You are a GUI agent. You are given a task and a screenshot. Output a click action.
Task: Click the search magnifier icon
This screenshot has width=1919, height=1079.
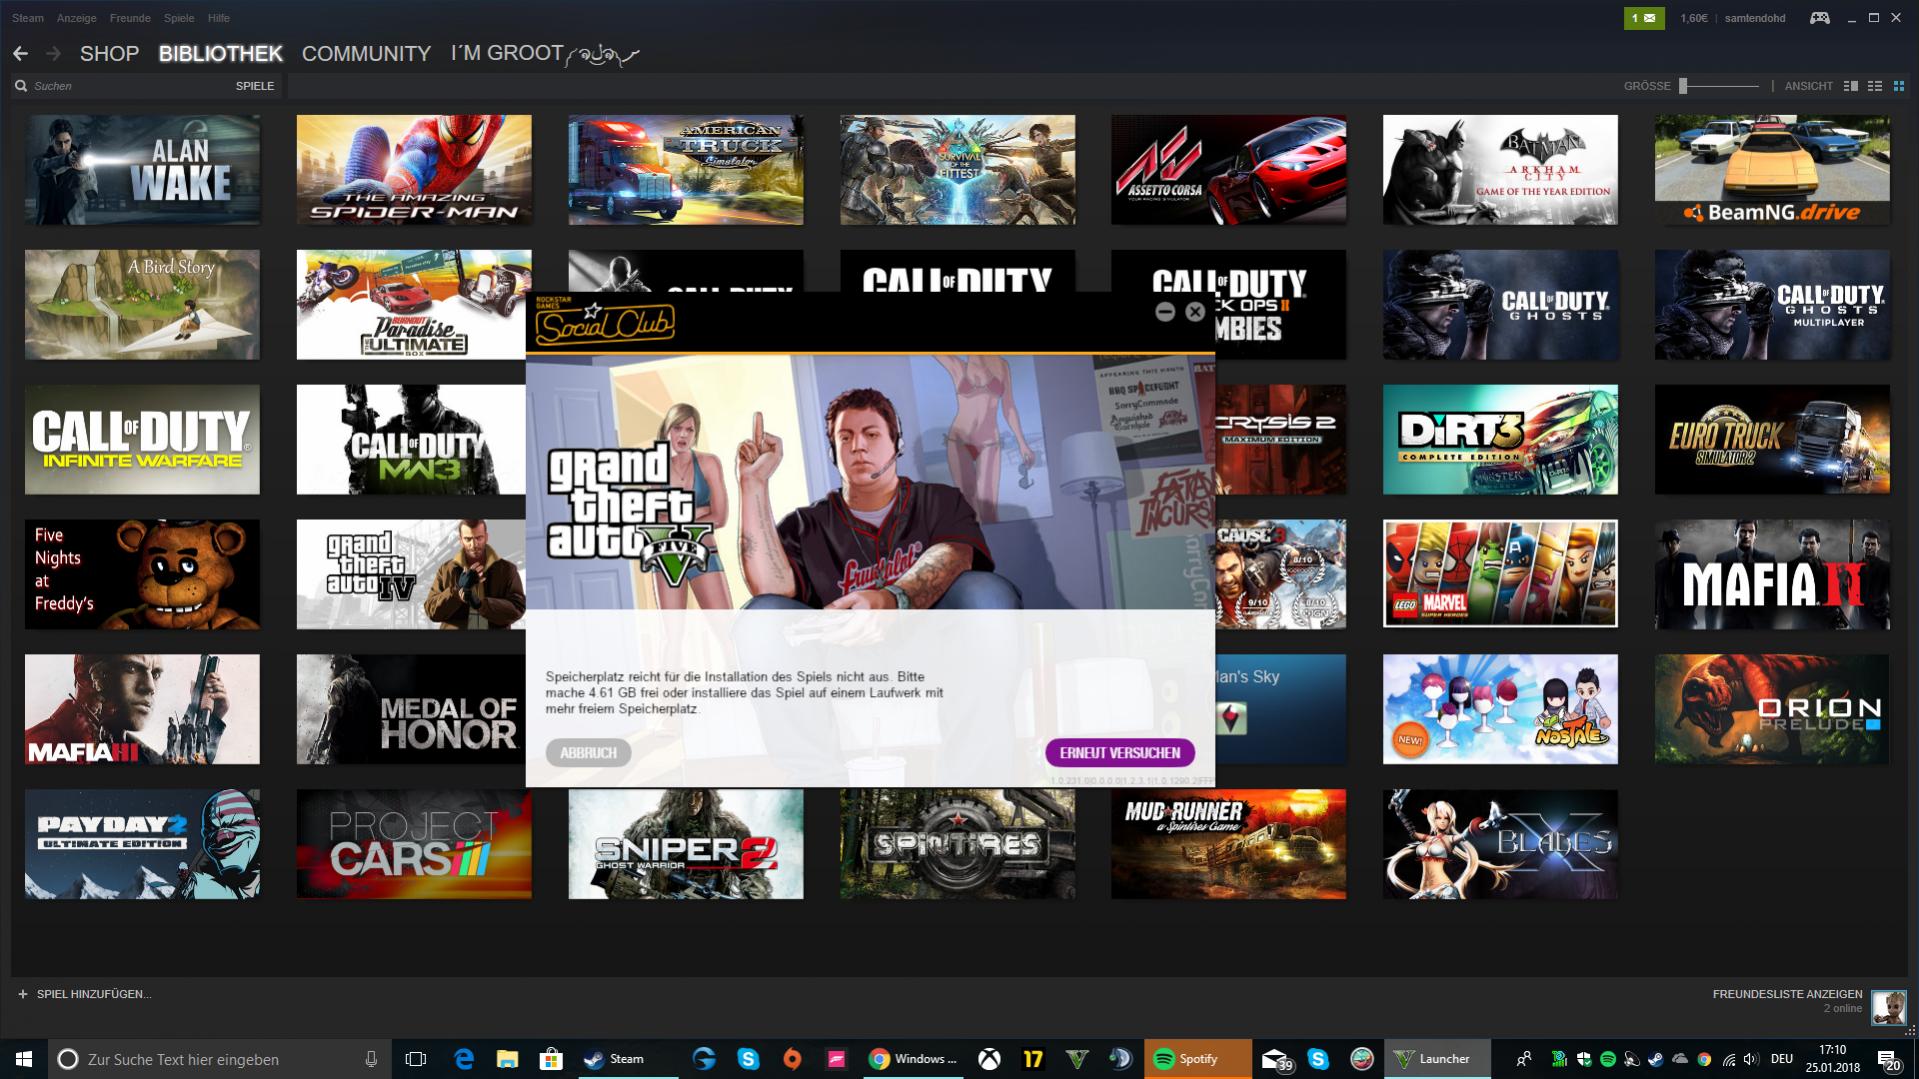(x=21, y=86)
